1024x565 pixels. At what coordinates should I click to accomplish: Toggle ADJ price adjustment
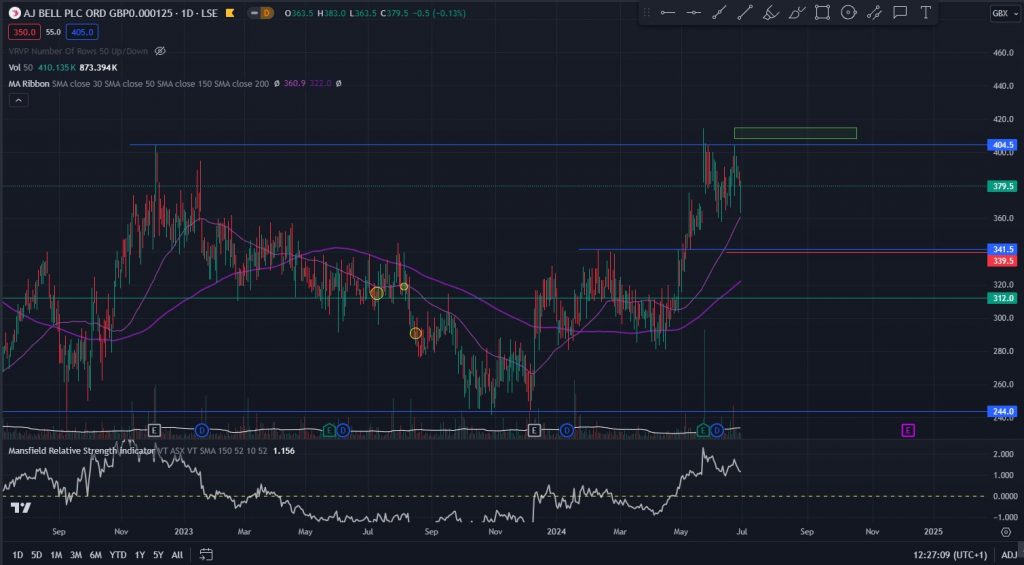tap(1009, 554)
